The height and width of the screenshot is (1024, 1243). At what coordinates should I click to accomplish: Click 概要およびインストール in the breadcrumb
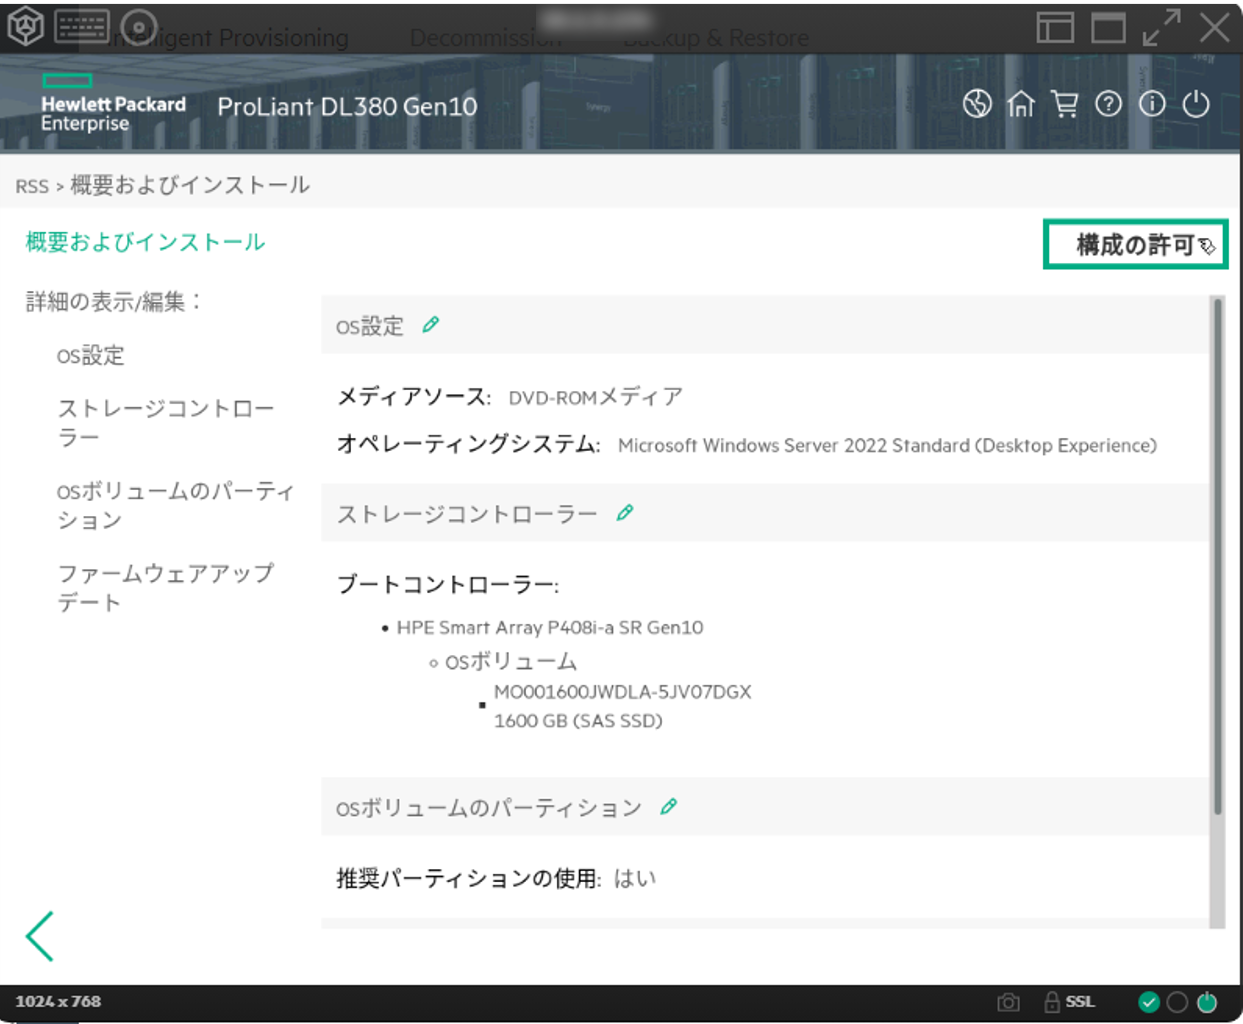pos(190,186)
